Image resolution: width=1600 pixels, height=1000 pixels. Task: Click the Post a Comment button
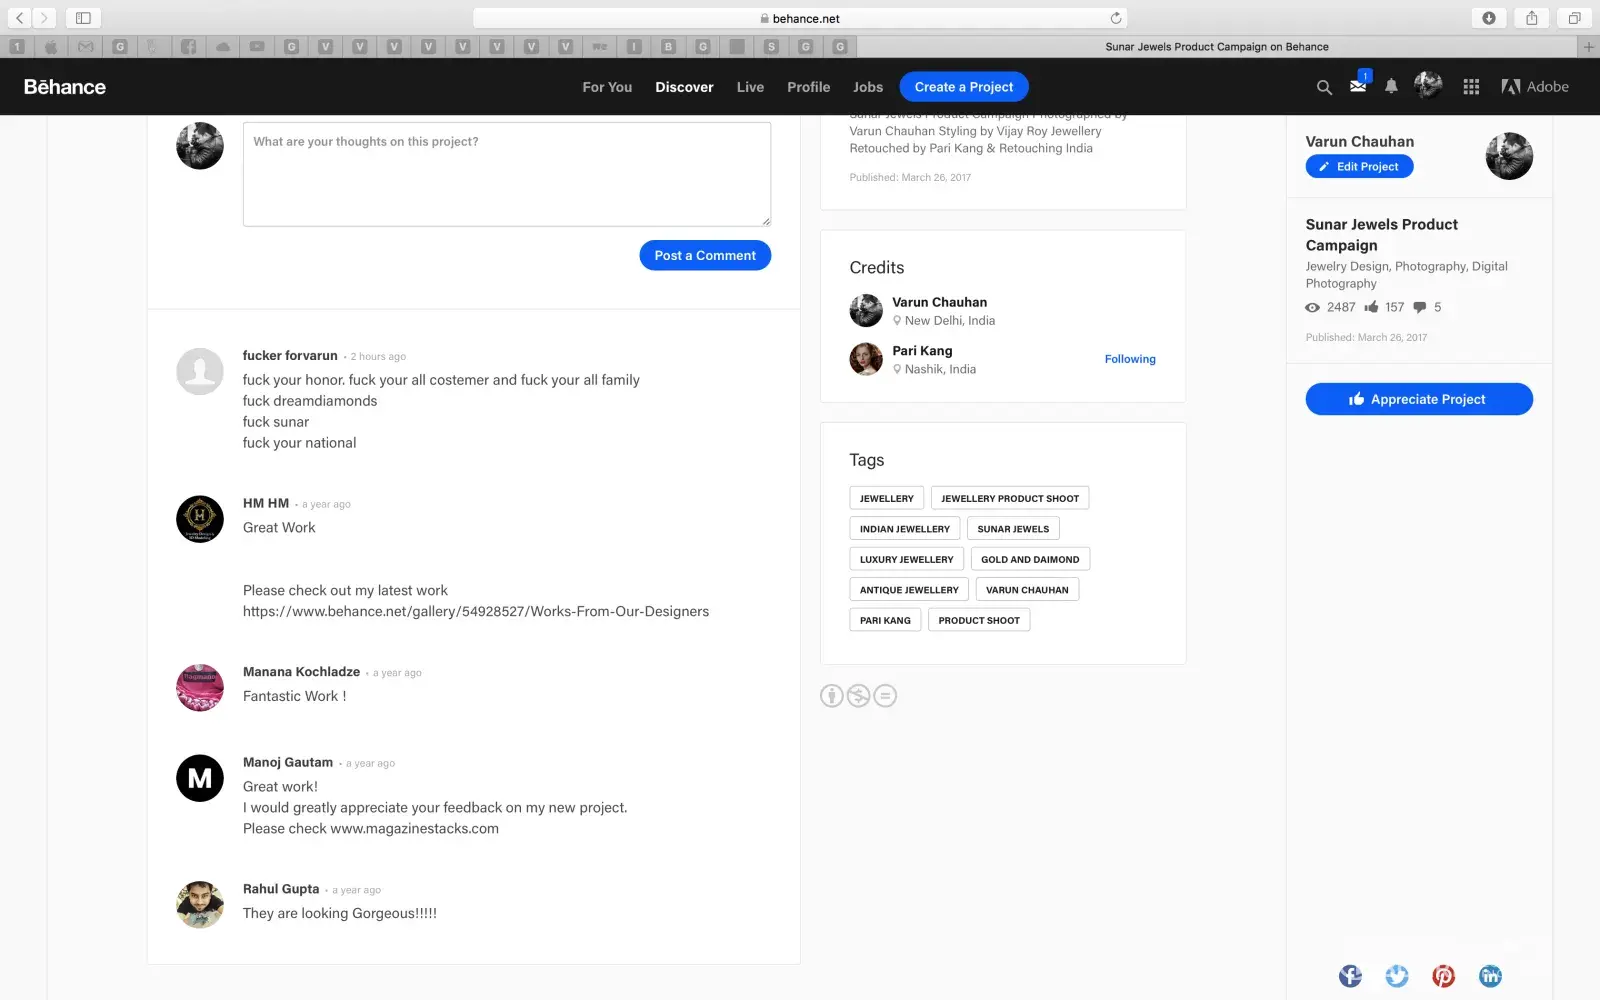tap(705, 256)
